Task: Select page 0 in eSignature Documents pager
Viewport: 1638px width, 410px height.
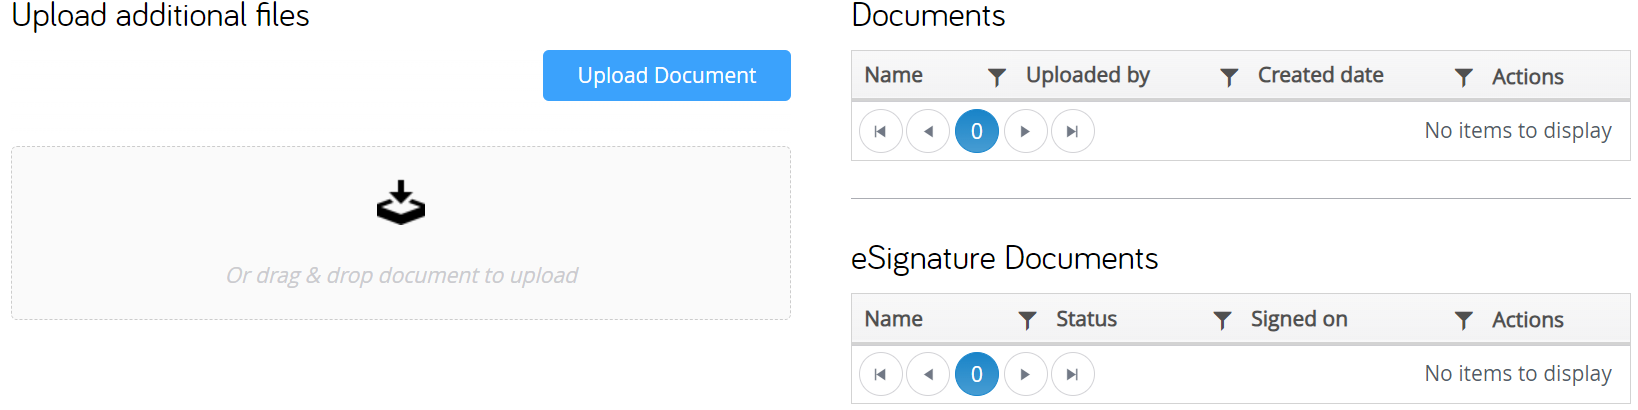Action: (x=977, y=374)
